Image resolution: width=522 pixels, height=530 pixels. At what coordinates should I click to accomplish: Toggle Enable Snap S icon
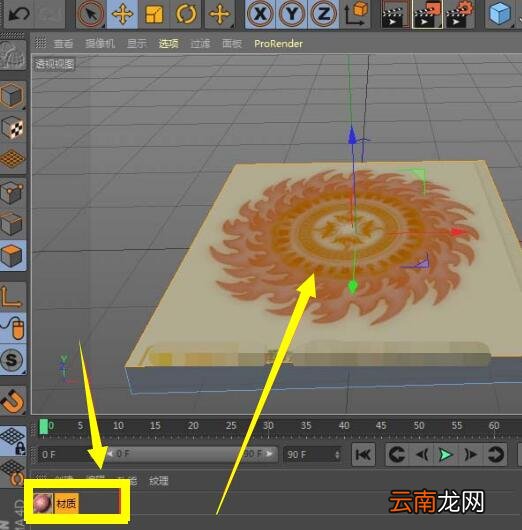[13, 360]
